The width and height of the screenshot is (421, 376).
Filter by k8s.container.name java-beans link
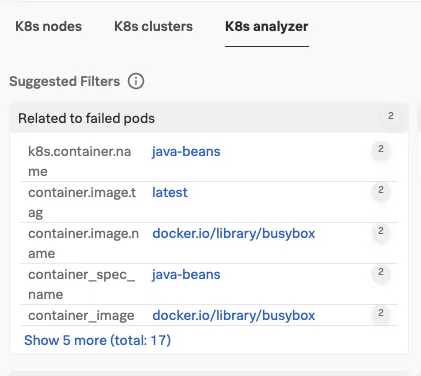(x=186, y=152)
